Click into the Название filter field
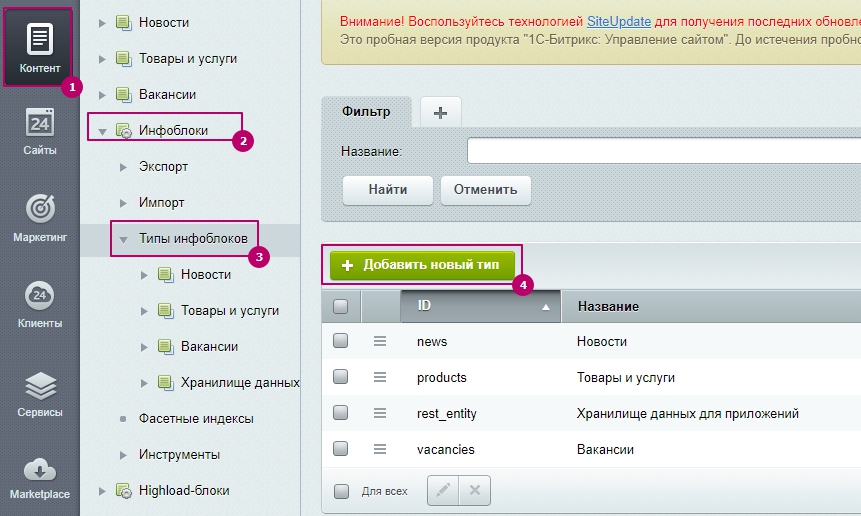861x516 pixels. click(x=664, y=151)
